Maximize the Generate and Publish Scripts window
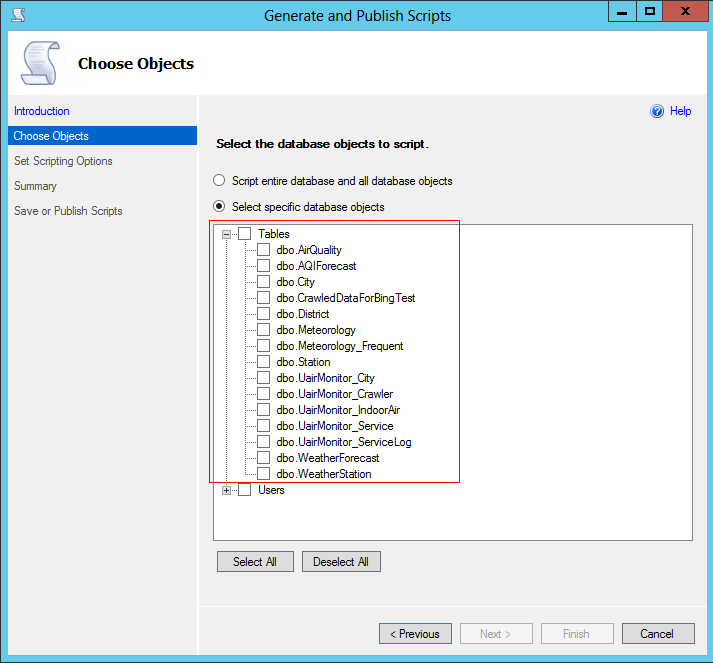Viewport: 713px width, 663px height. pos(650,13)
